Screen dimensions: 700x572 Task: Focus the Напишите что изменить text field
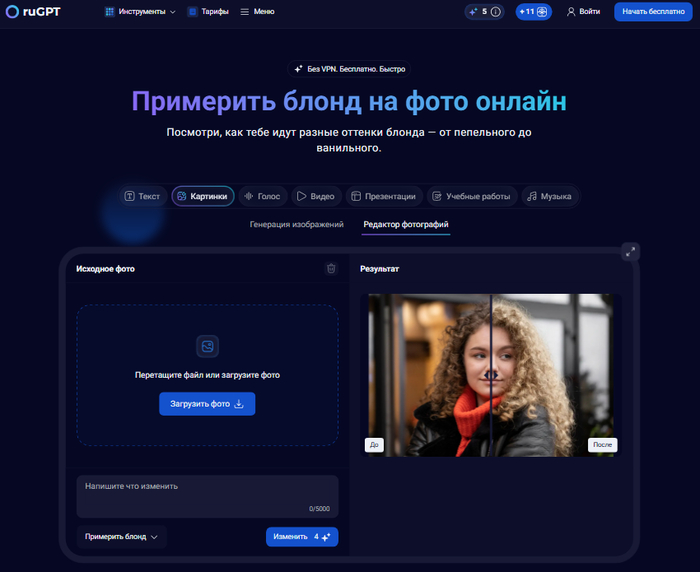coord(207,494)
